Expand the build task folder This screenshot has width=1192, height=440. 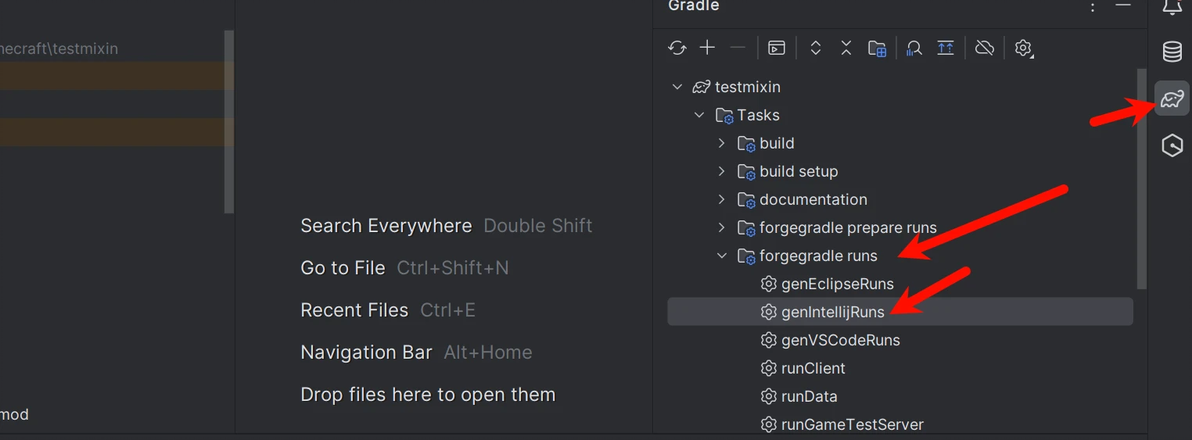pyautogui.click(x=722, y=143)
